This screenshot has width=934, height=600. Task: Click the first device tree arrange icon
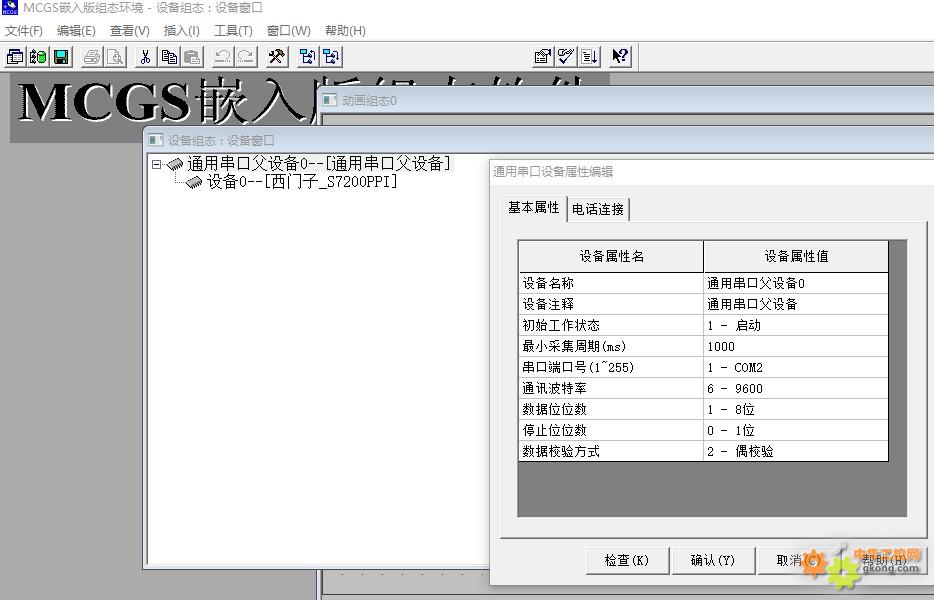point(308,57)
